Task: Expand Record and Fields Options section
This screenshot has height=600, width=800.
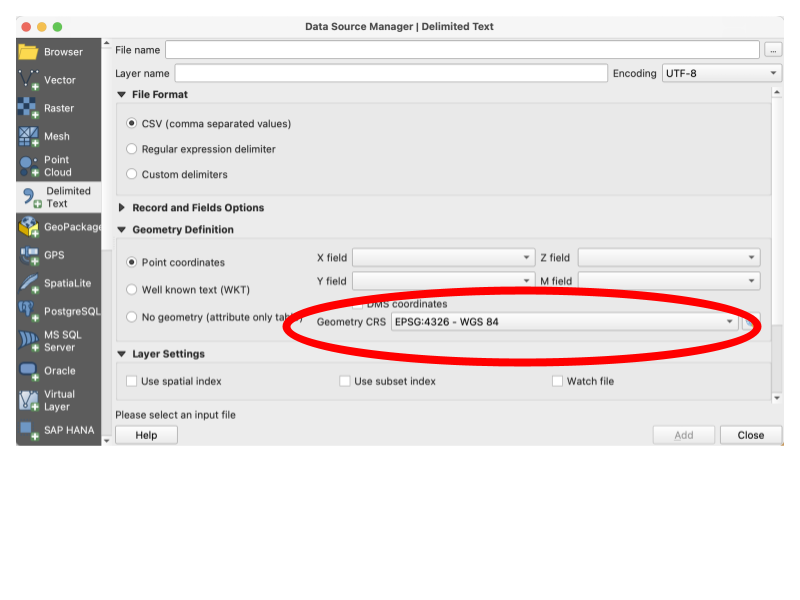Action: 122,208
